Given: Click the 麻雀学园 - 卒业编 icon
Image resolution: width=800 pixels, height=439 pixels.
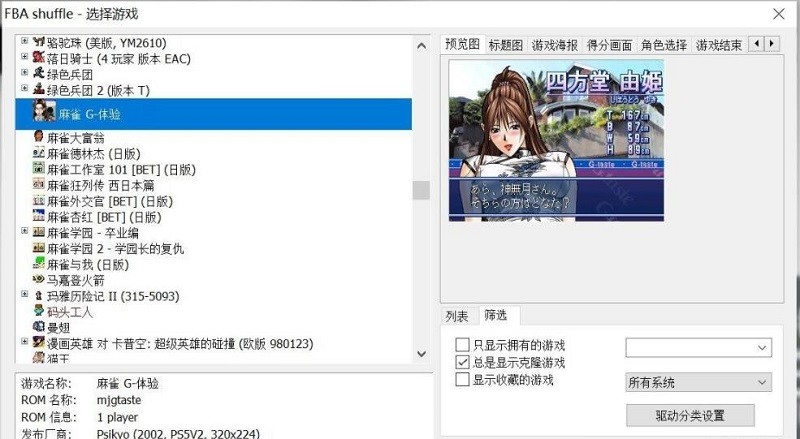Looking at the screenshot, I should pyautogui.click(x=39, y=232).
